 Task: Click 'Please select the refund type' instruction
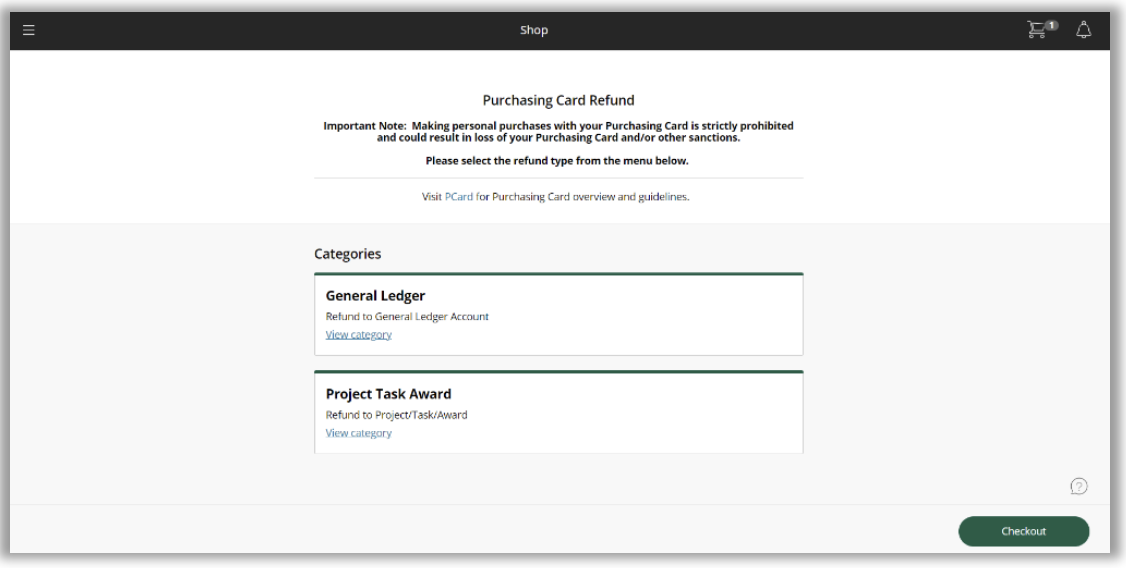[558, 160]
